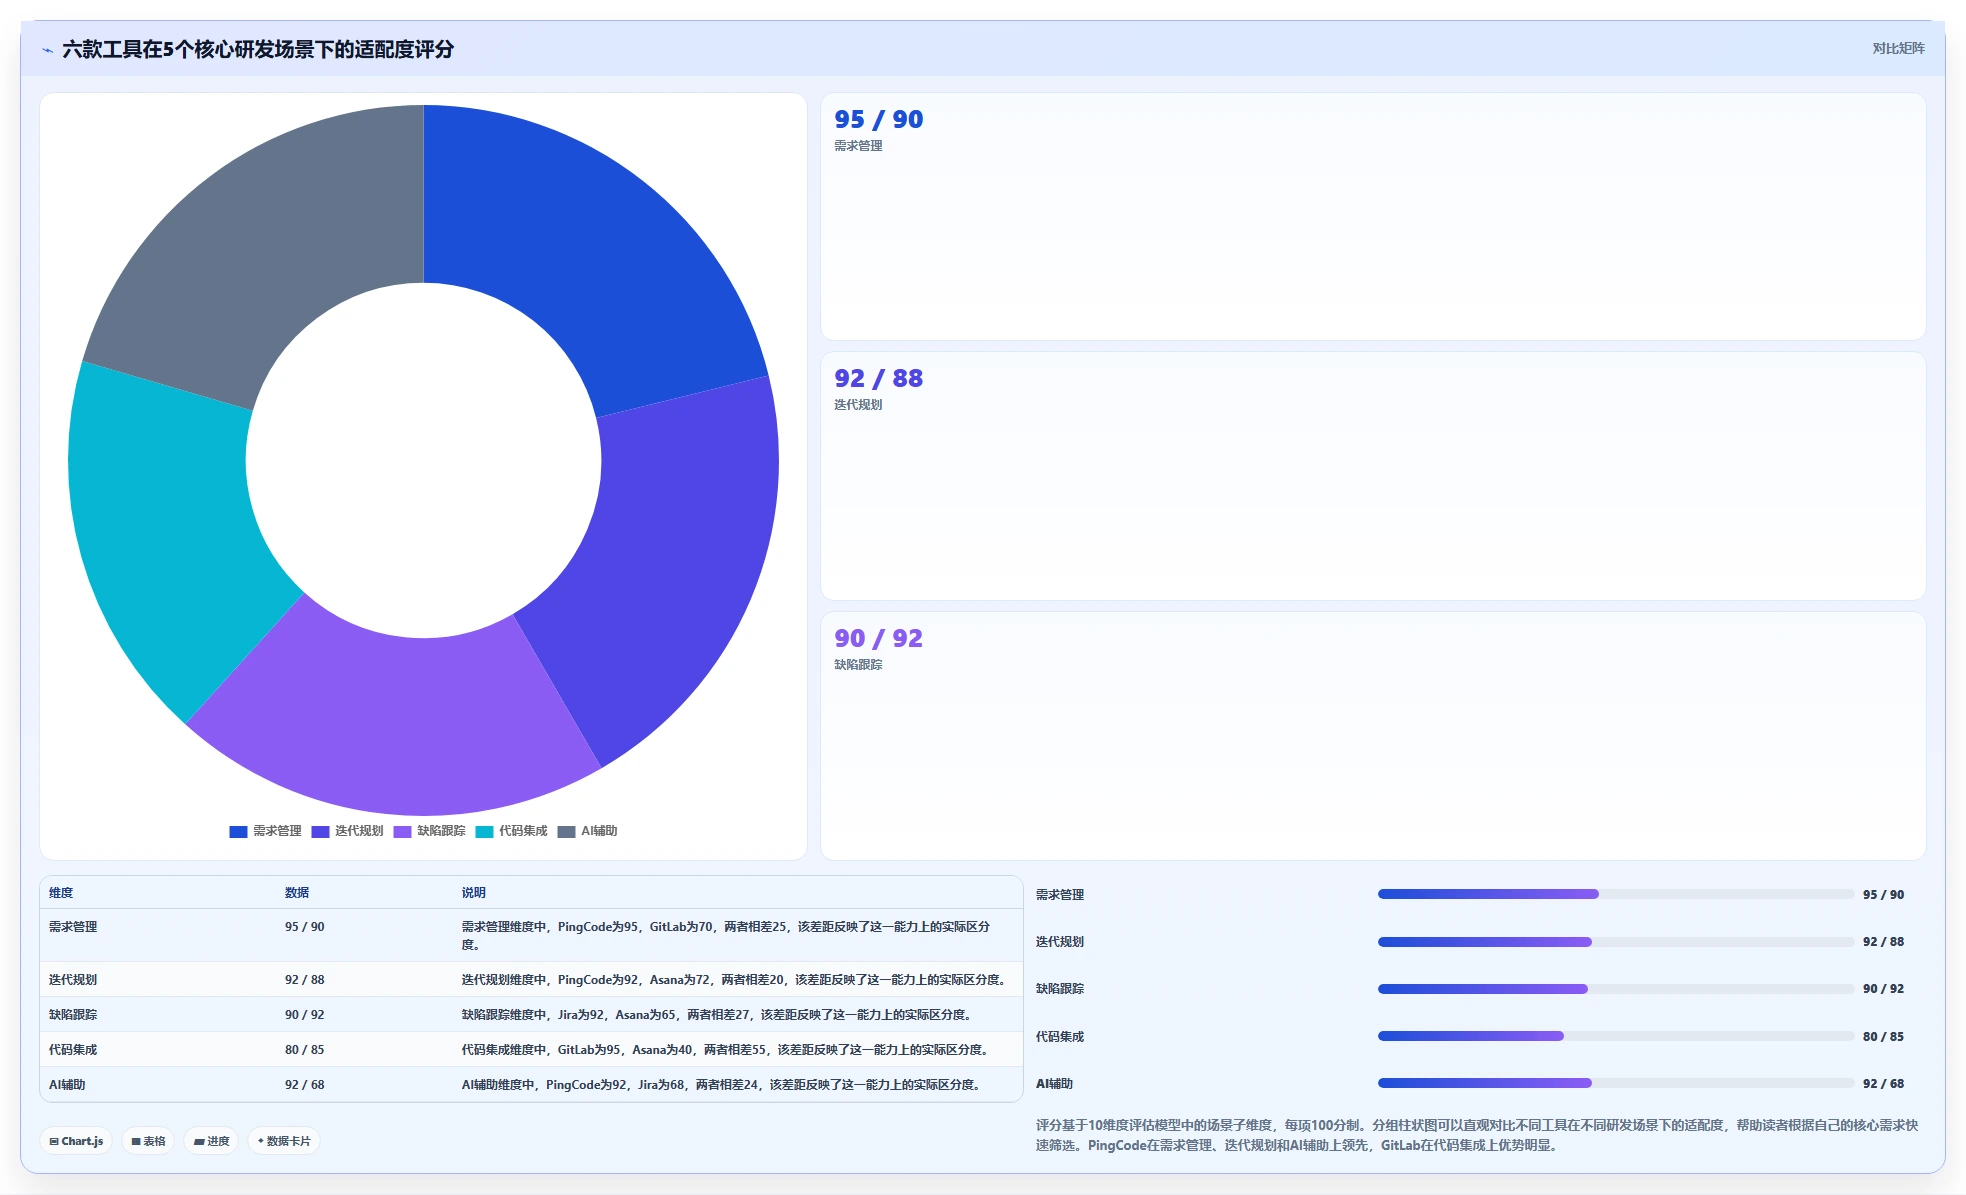Click the description mentioning Asana为72
The height and width of the screenshot is (1195, 1966).
pos(733,980)
